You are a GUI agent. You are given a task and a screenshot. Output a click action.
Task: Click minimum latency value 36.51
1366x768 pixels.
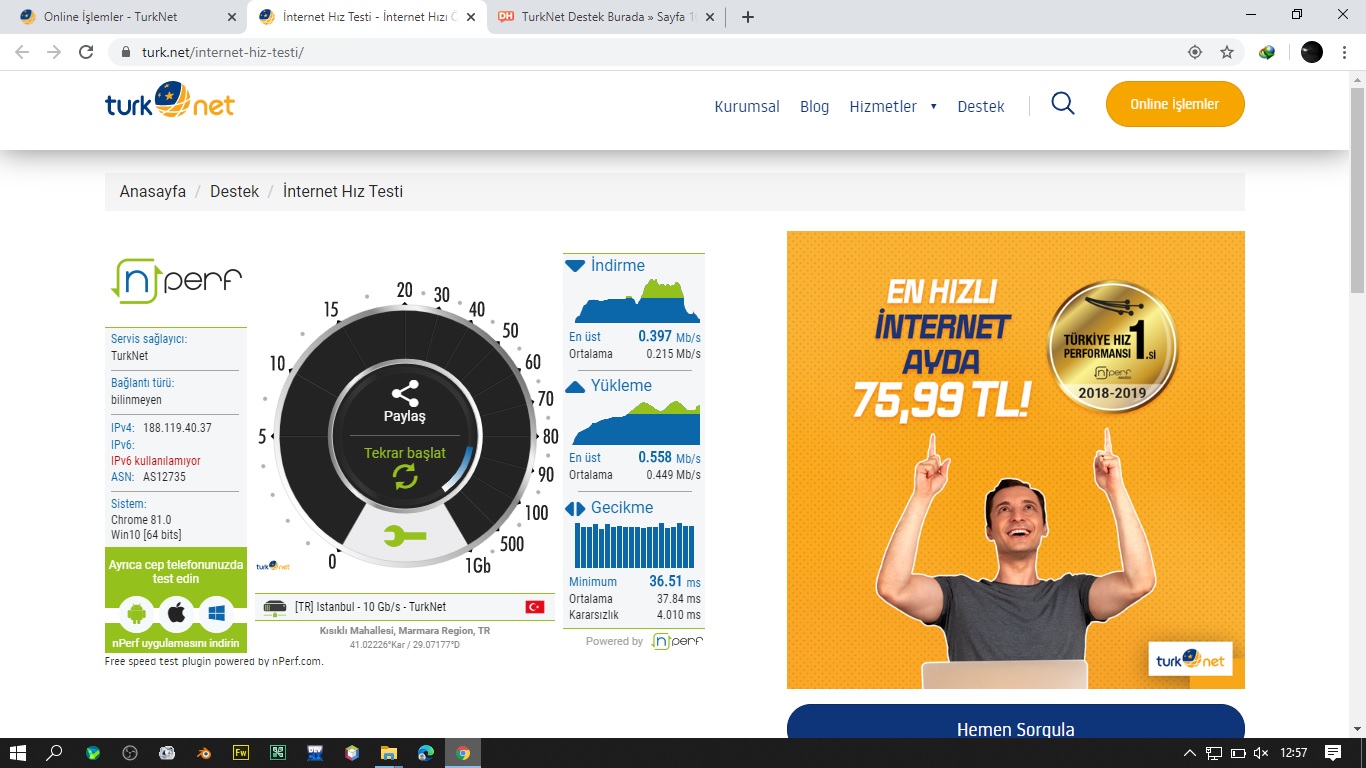[x=665, y=581]
